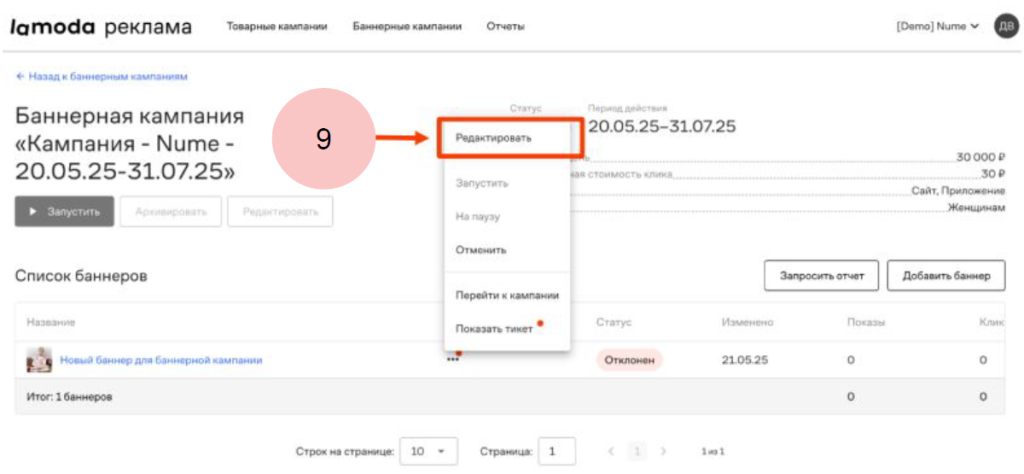Open rows per page dropdown showing 10
The image size is (1024, 474).
(428, 451)
